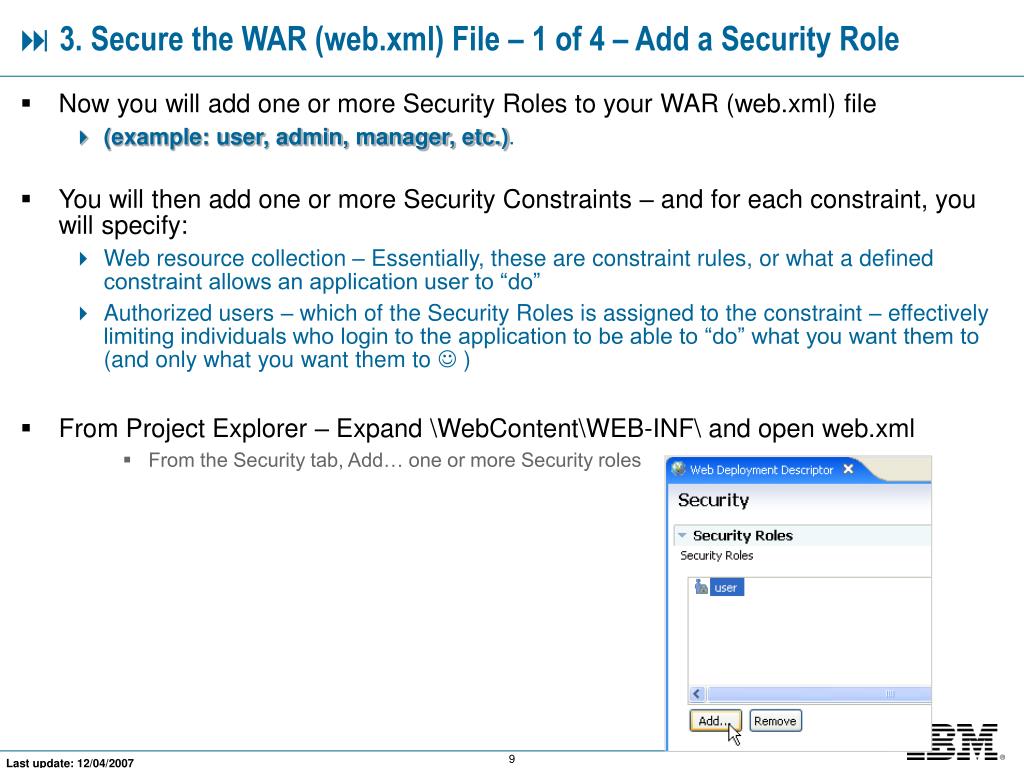Select the highlighted user role entry
The height and width of the screenshot is (768, 1024).
[726, 587]
